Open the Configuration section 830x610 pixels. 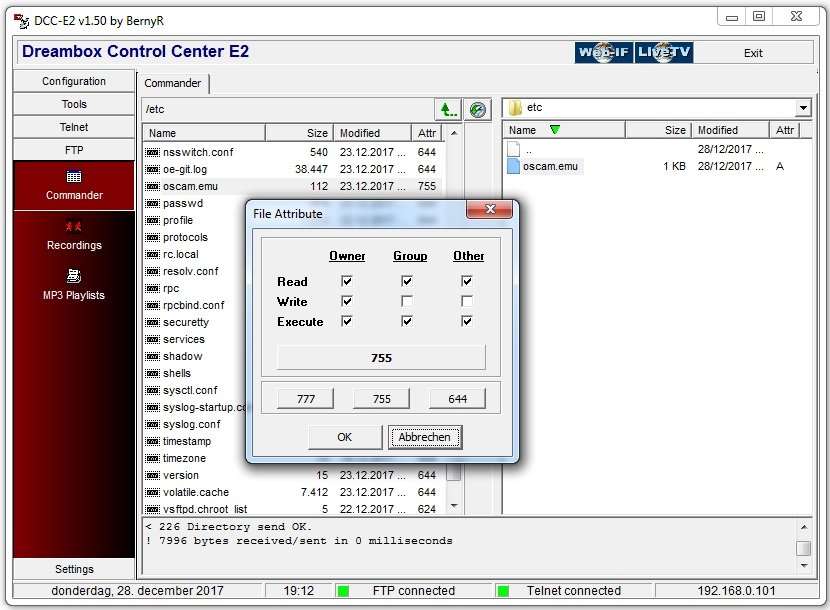coord(74,81)
